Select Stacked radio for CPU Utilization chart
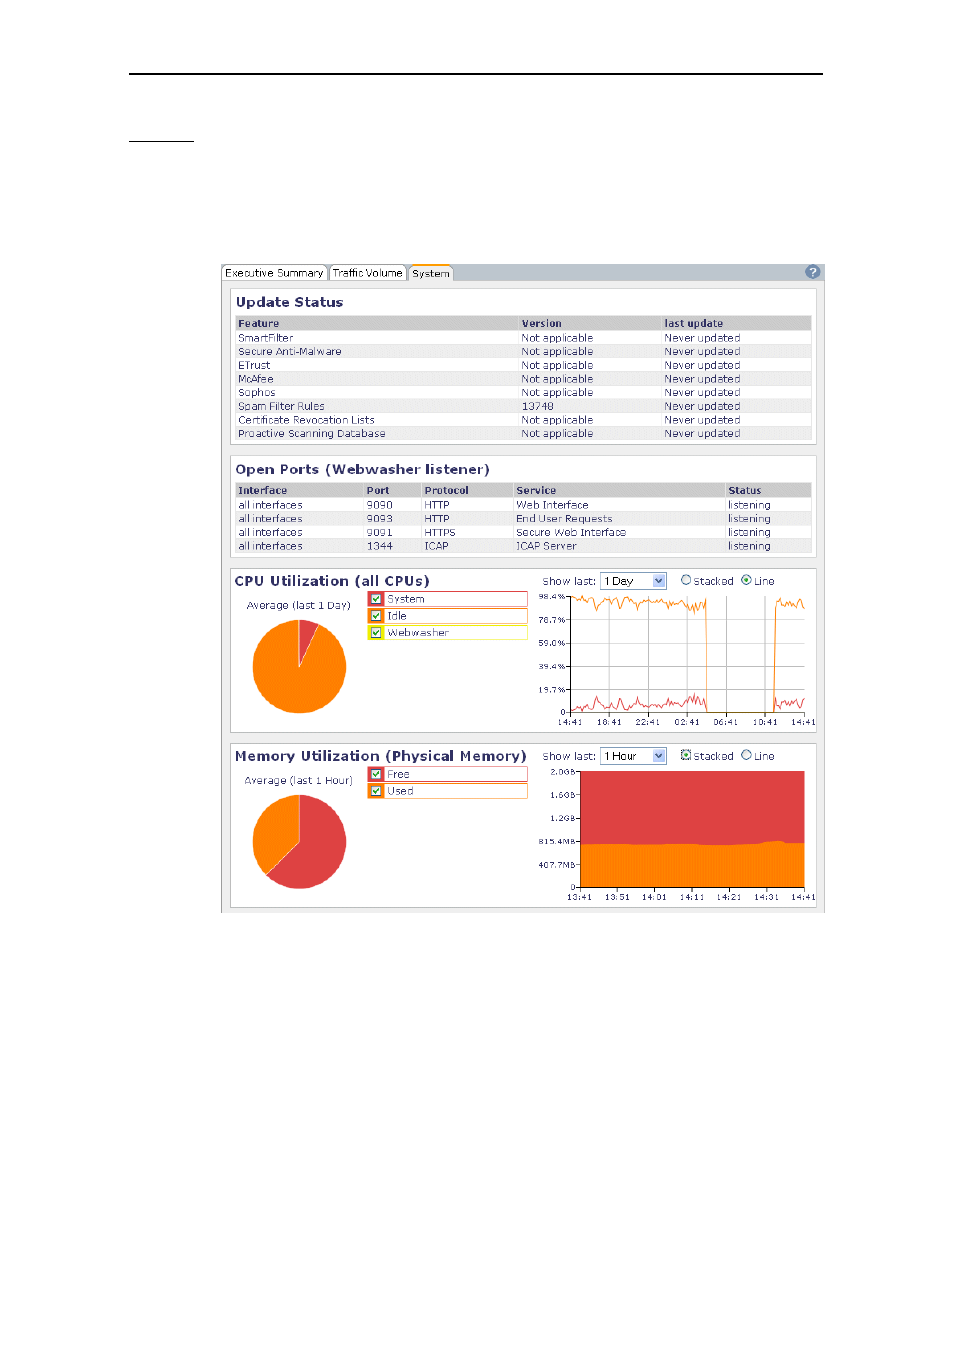The width and height of the screenshot is (954, 1350). [686, 580]
